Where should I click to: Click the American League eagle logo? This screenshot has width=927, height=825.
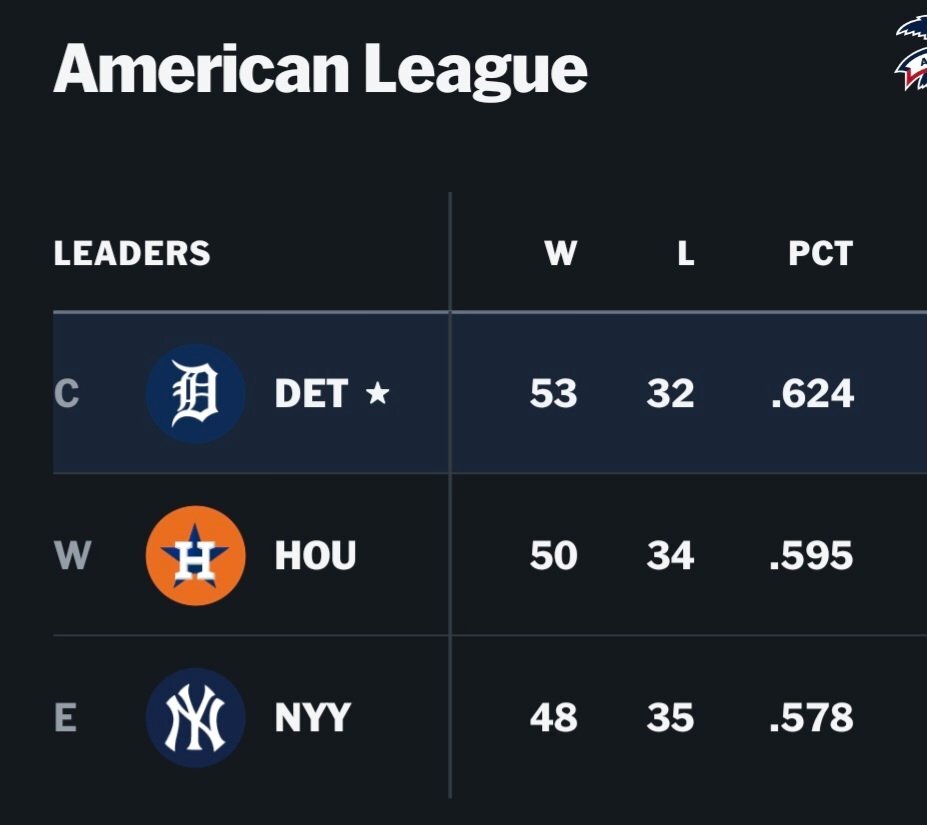(x=910, y=53)
